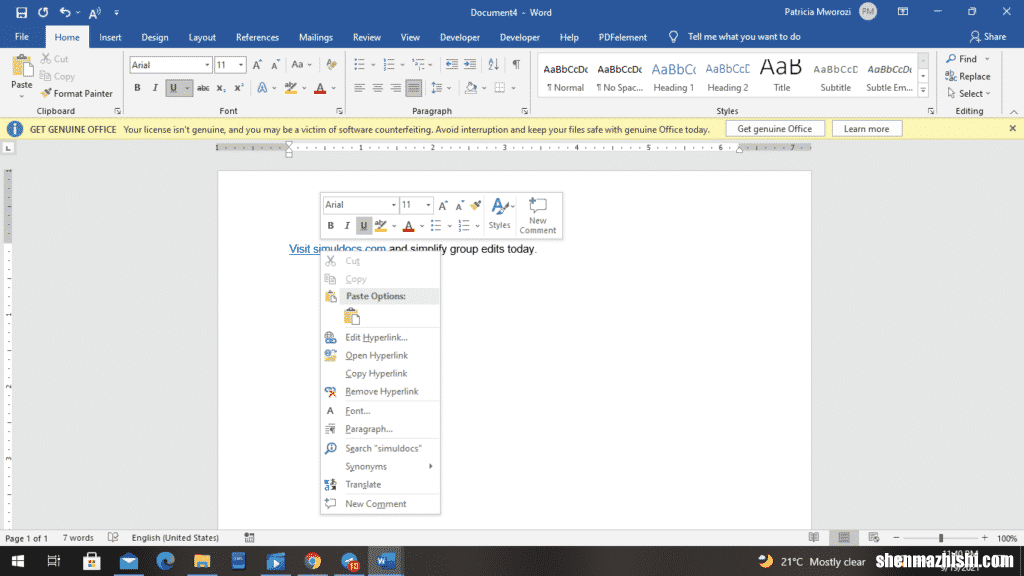This screenshot has height=576, width=1024.
Task: Increase the paragraph indent
Action: point(470,64)
